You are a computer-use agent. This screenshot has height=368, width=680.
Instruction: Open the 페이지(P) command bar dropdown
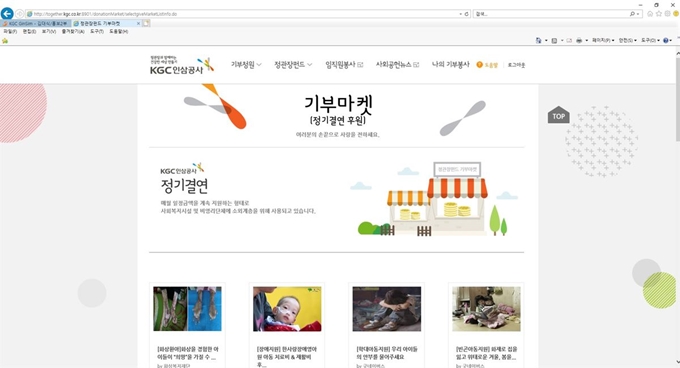603,40
